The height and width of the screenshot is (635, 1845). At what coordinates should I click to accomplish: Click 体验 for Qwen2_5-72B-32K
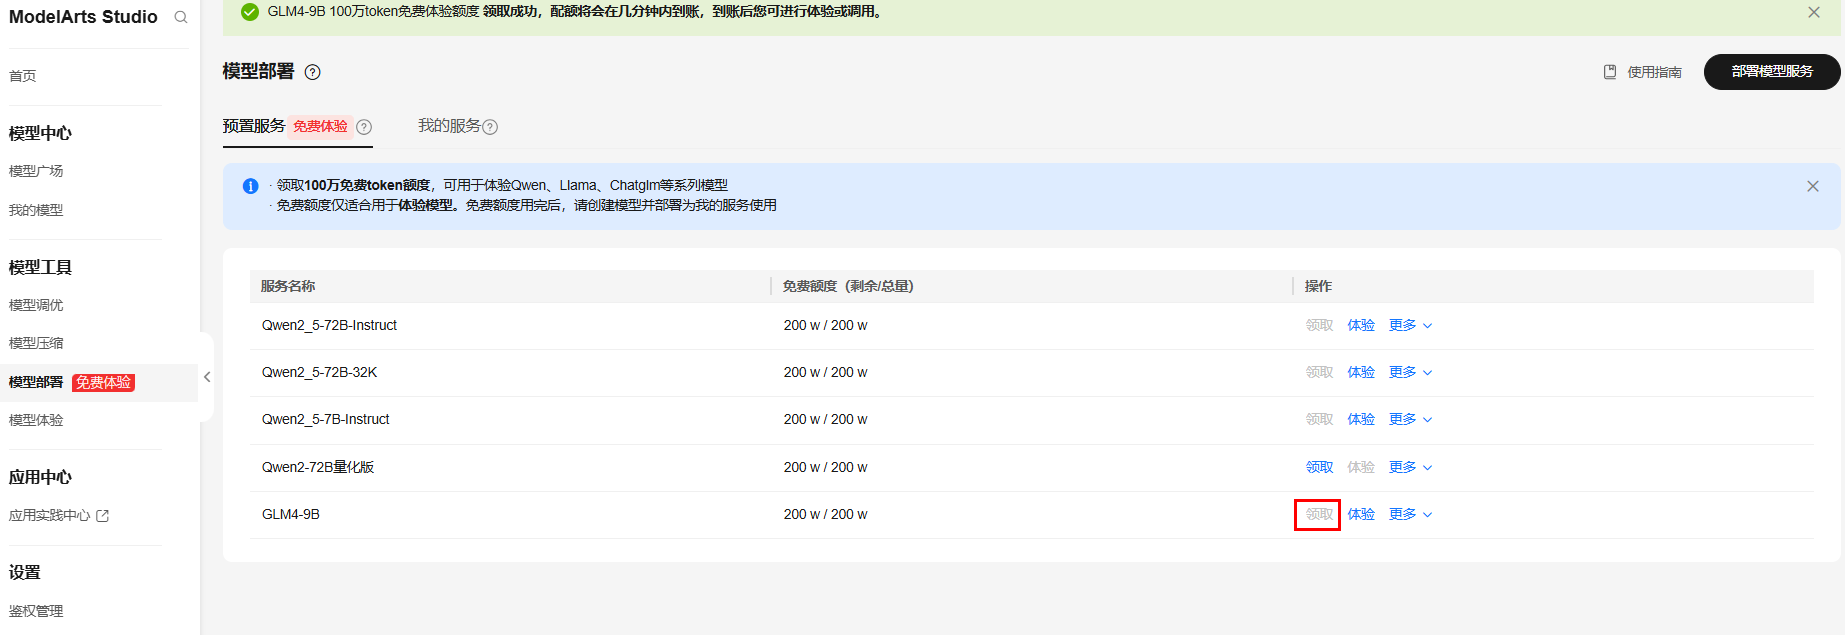pyautogui.click(x=1361, y=372)
